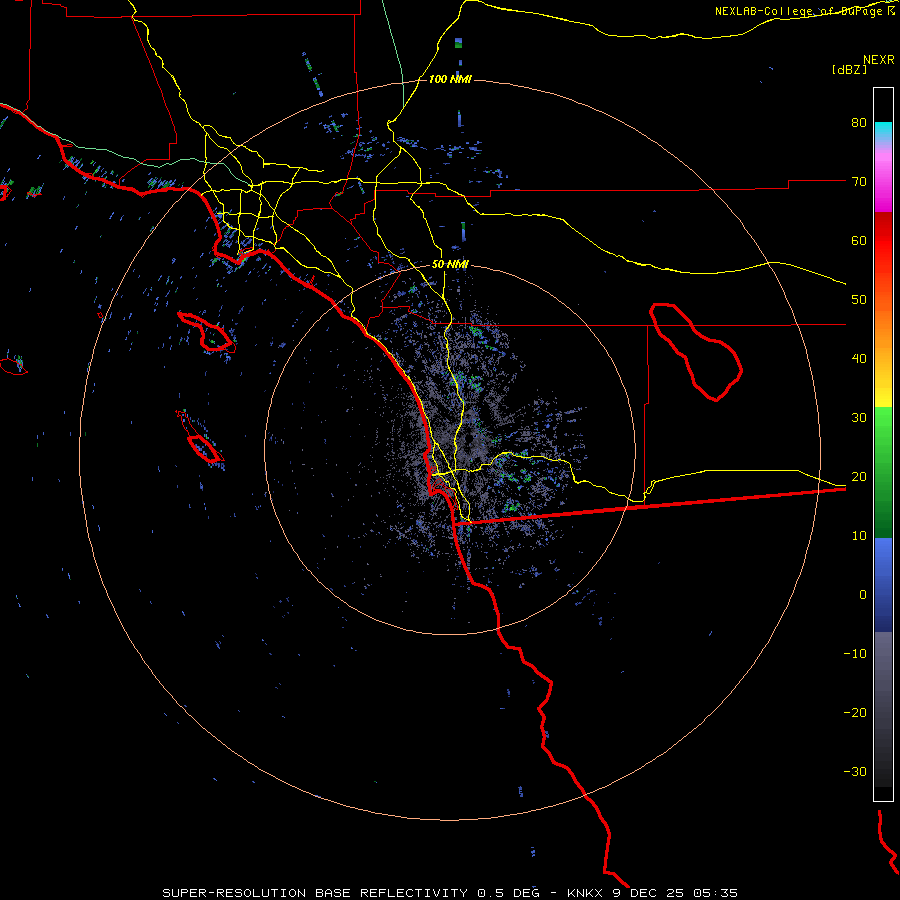Click the 05:35 timestamp in the caption
The width and height of the screenshot is (900, 900).
coord(715,893)
